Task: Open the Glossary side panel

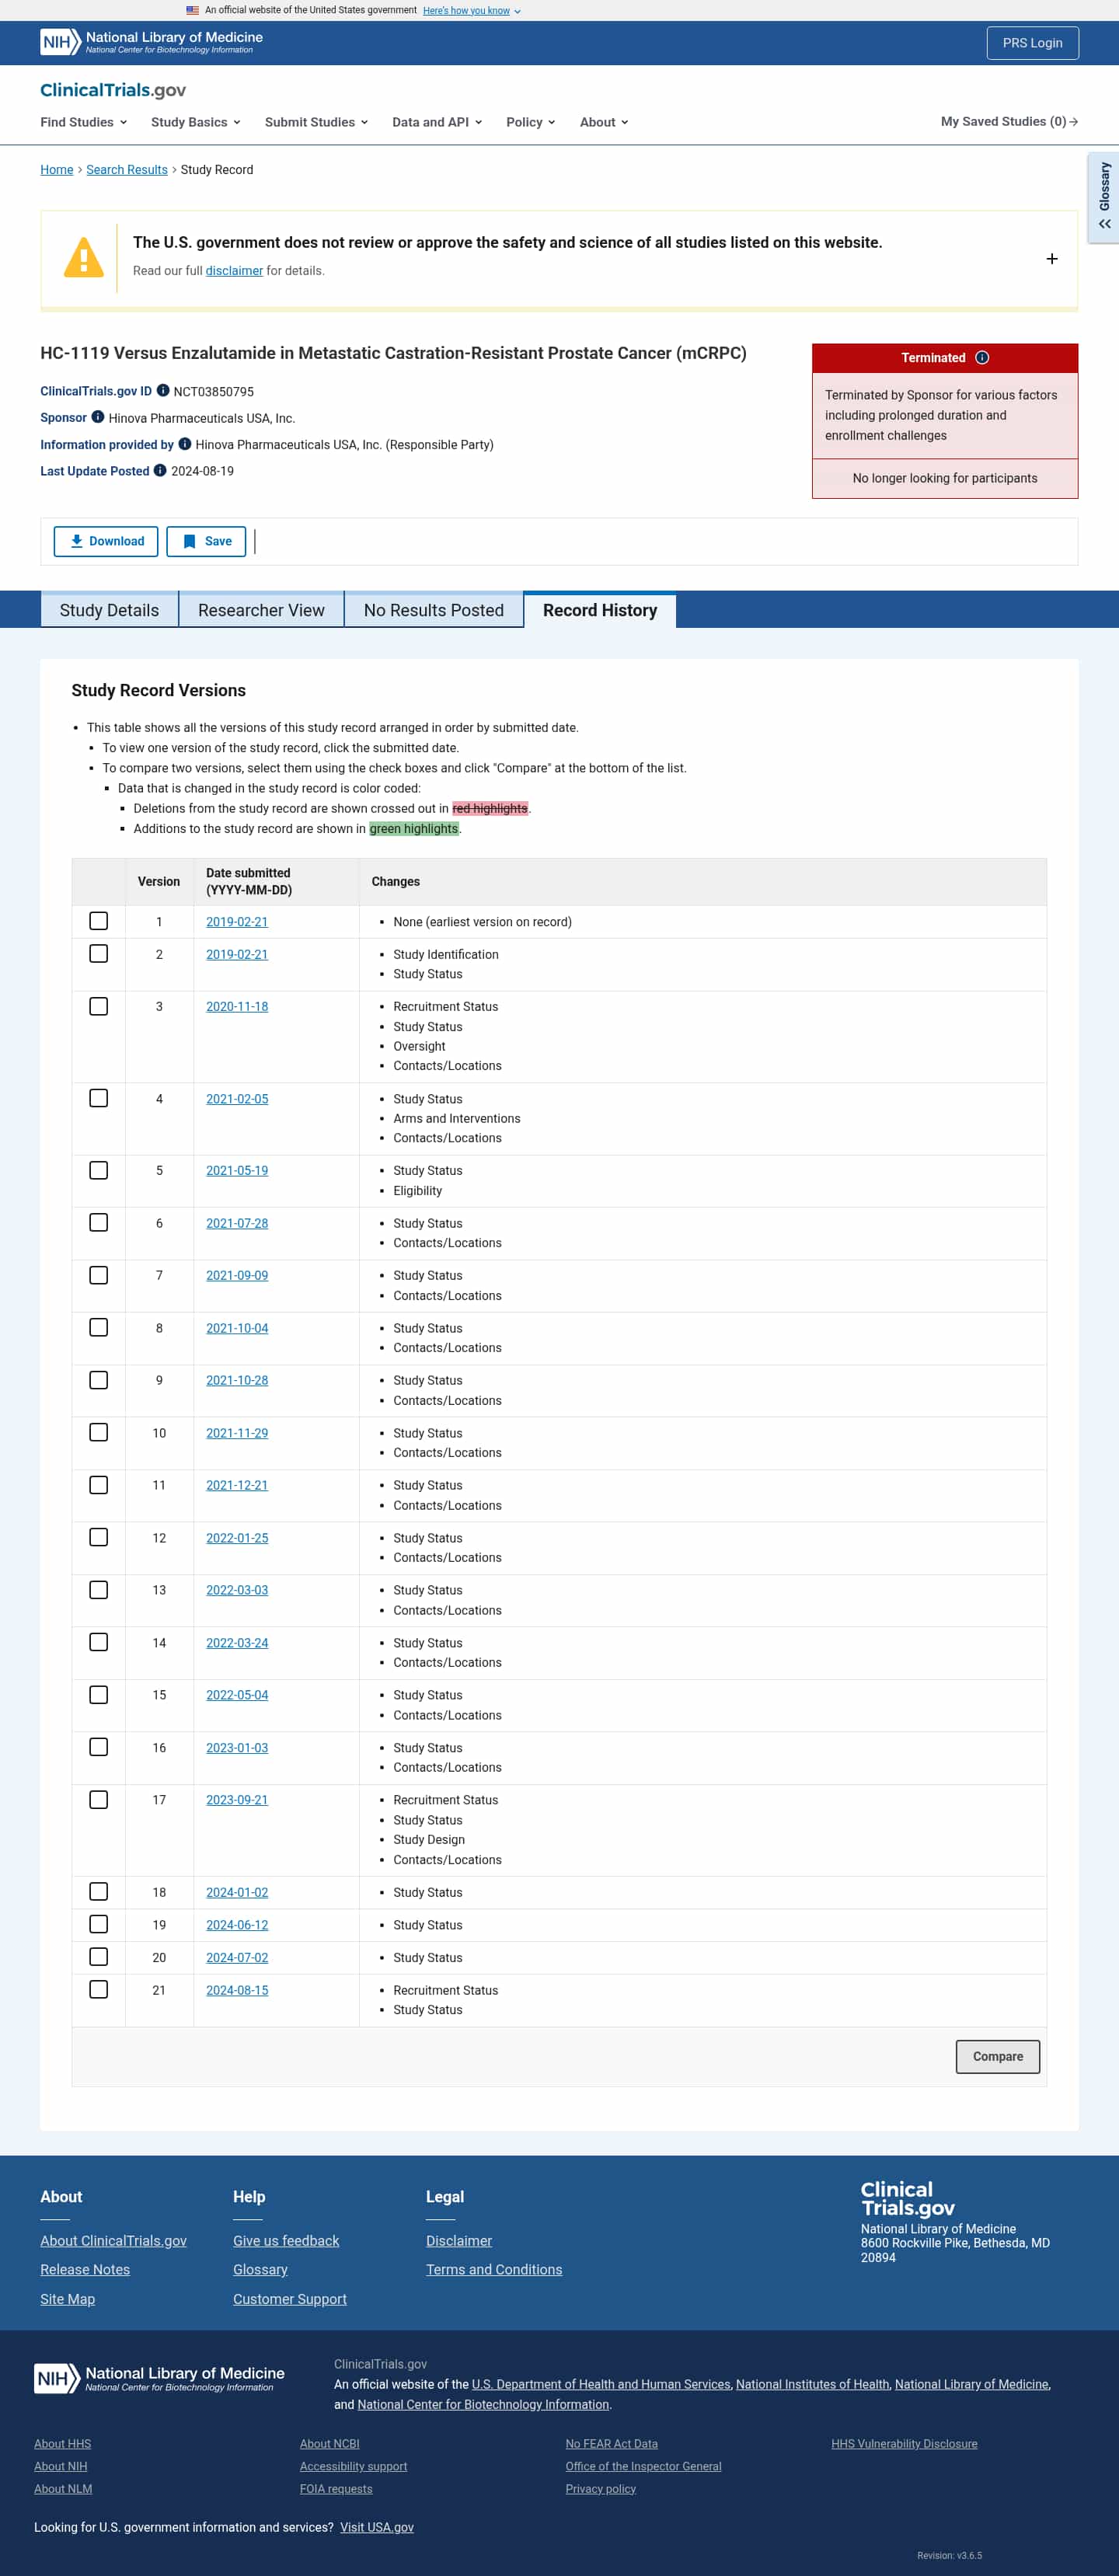Action: [x=1104, y=197]
